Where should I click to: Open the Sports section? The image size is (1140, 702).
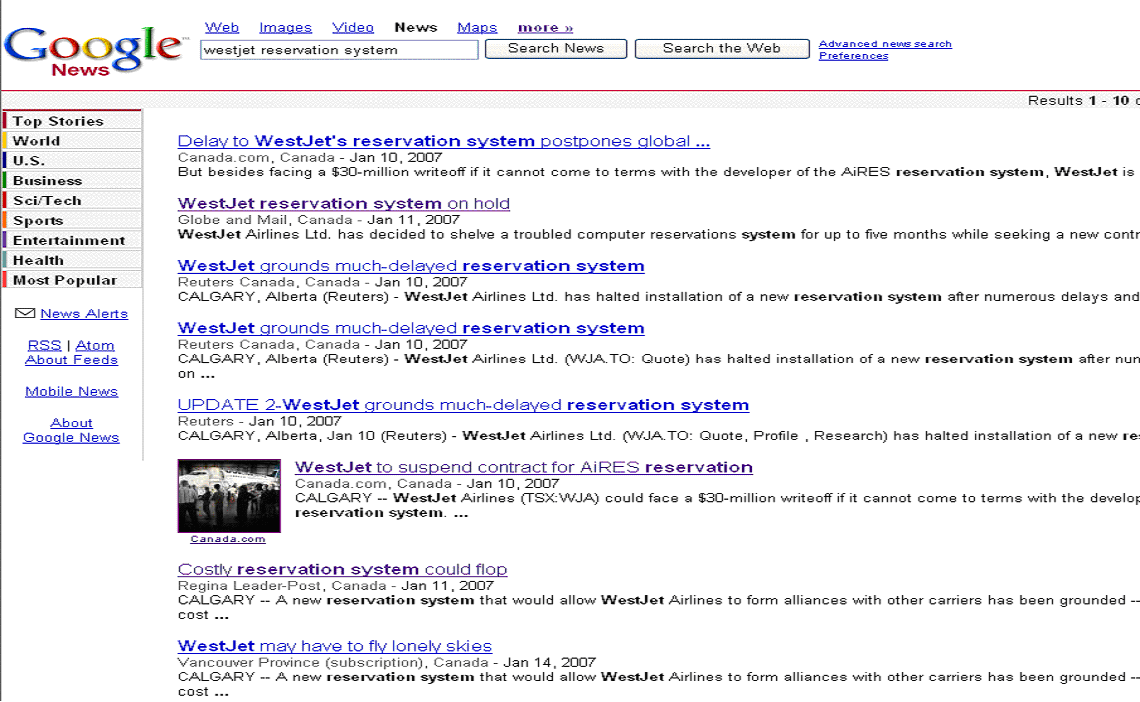[72, 220]
